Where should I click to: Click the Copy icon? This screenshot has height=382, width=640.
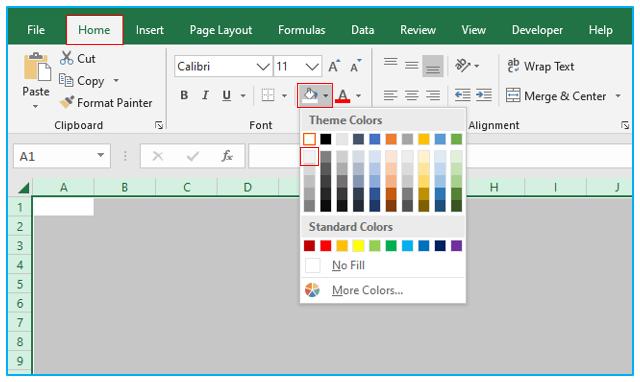point(66,80)
